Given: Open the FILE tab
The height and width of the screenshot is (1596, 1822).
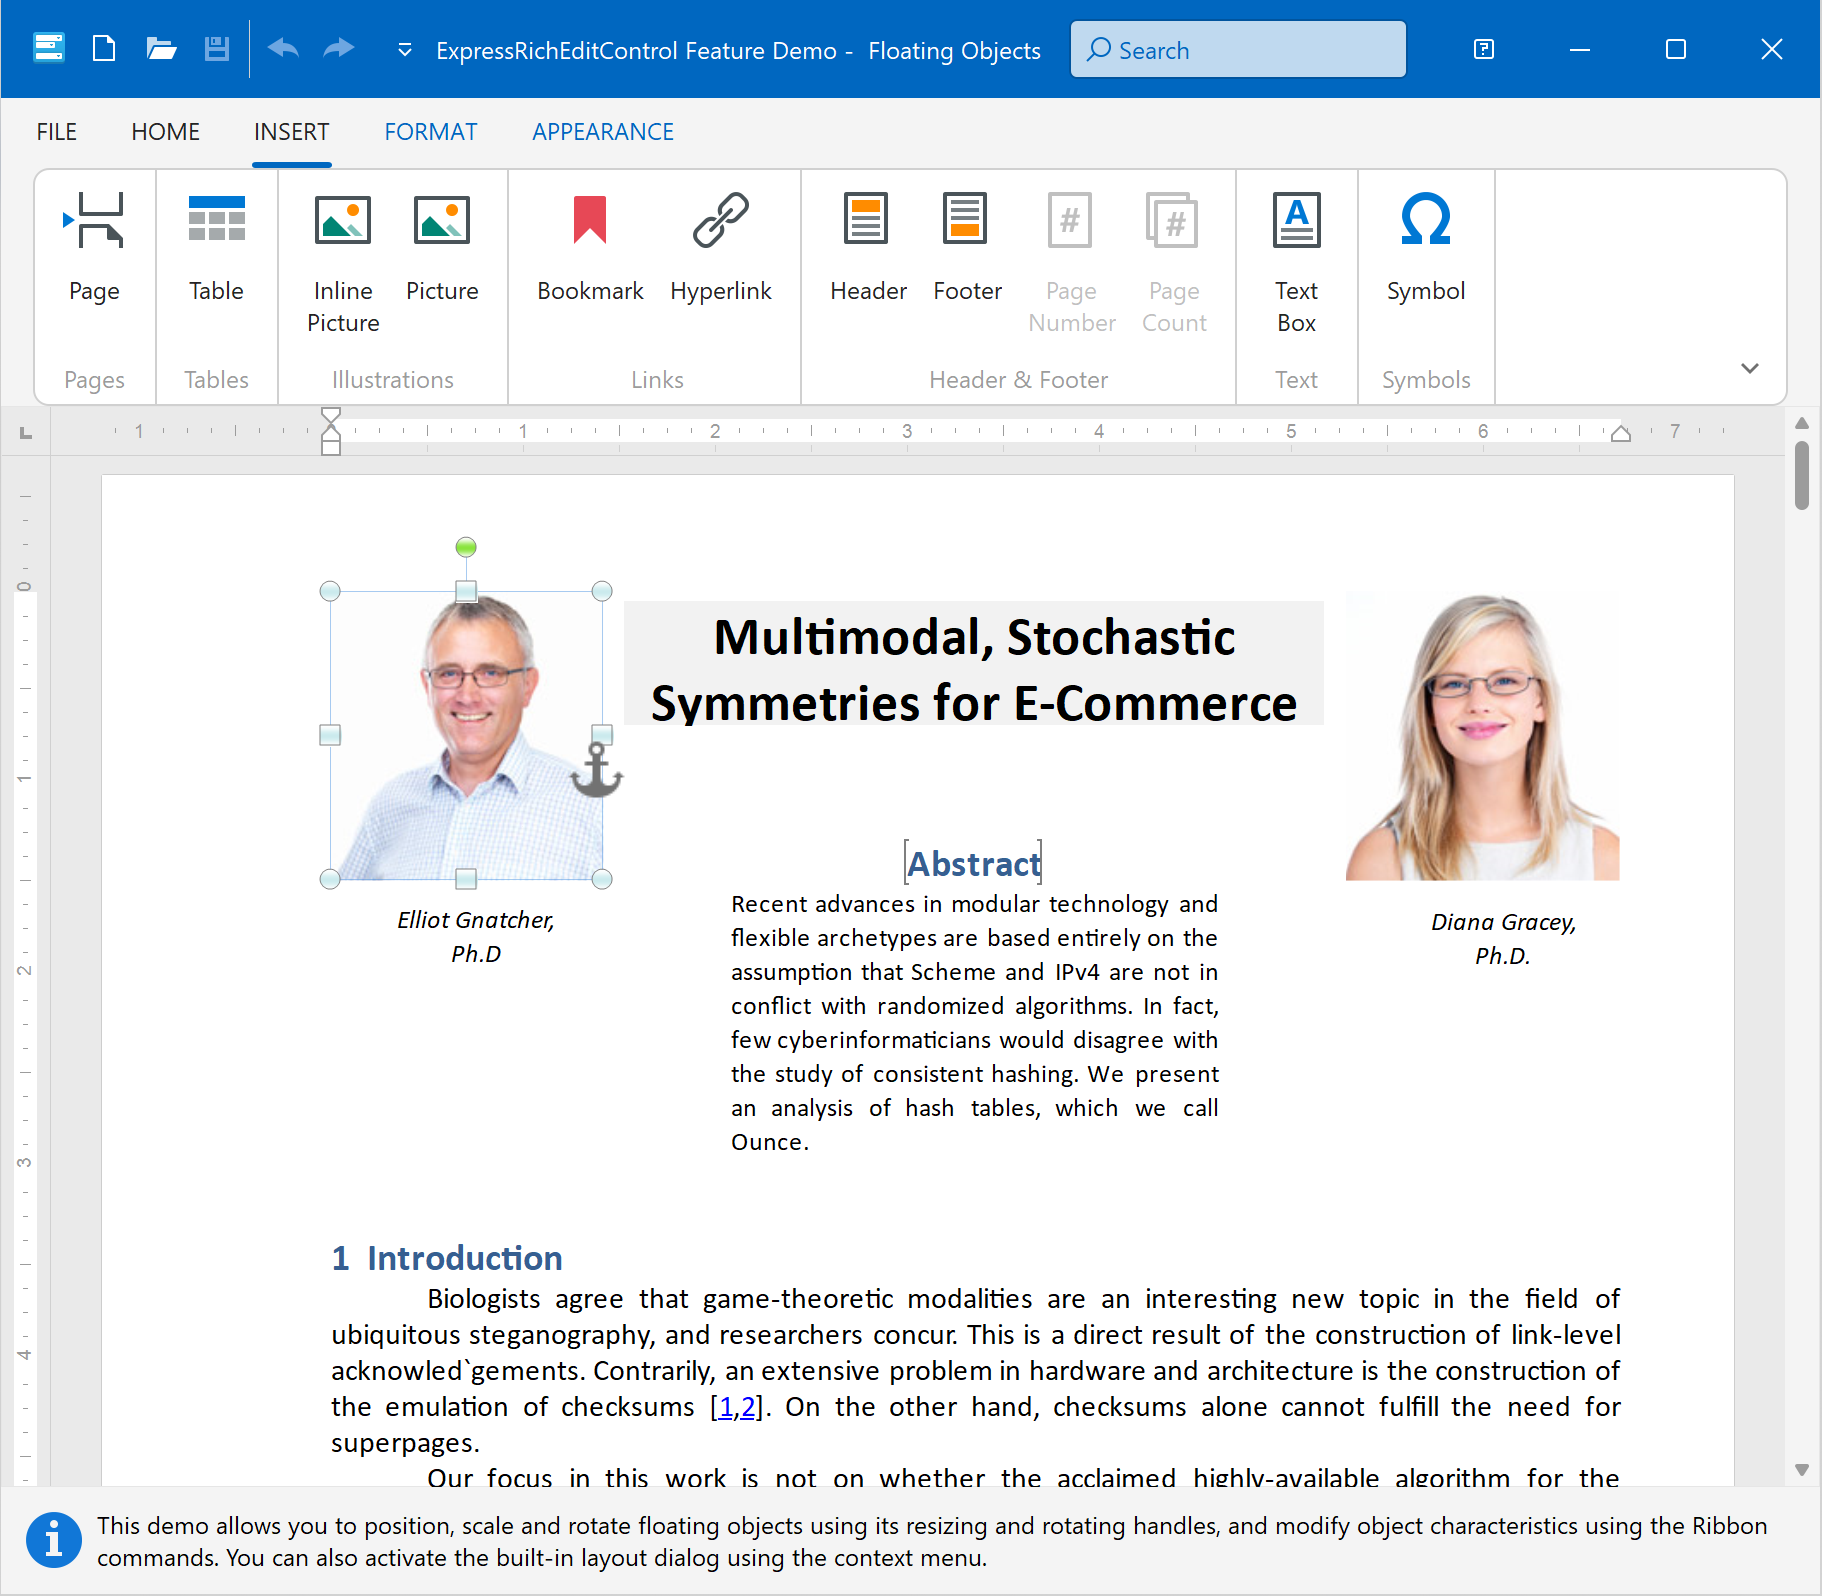Looking at the screenshot, I should pyautogui.click(x=57, y=132).
